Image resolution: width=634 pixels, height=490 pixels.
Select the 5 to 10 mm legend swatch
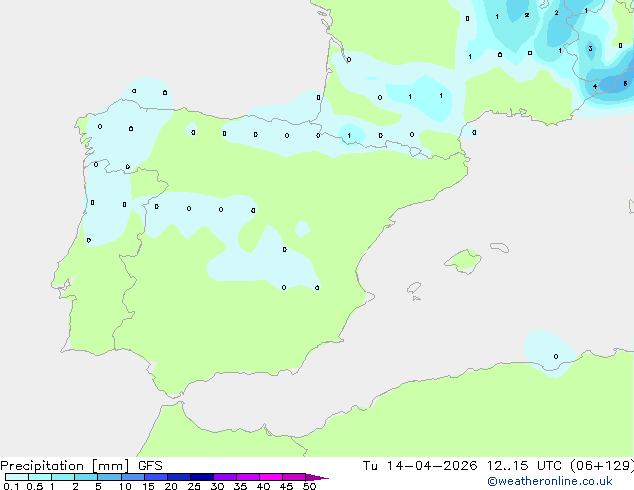pyautogui.click(x=109, y=477)
